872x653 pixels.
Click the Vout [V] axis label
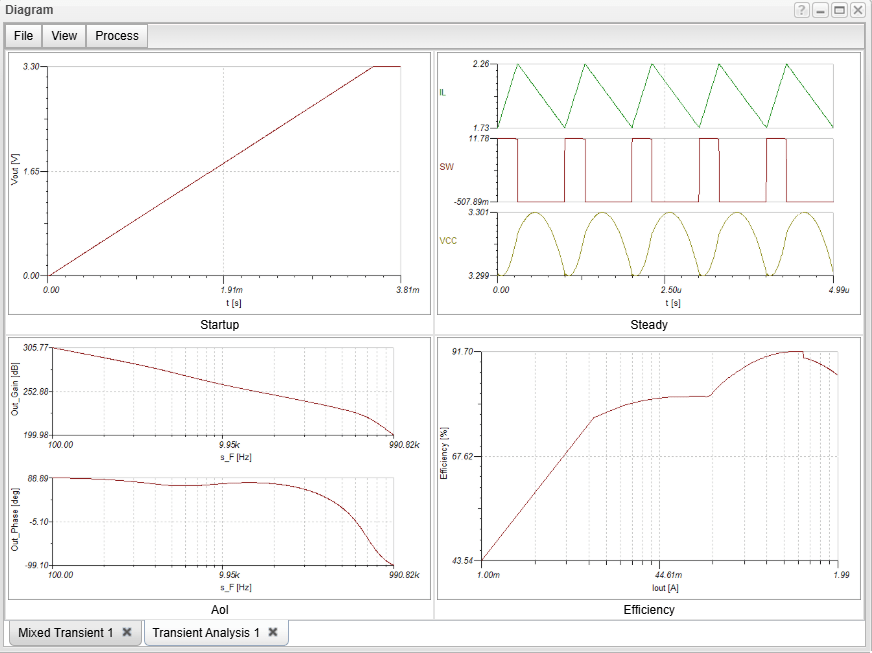point(14,171)
